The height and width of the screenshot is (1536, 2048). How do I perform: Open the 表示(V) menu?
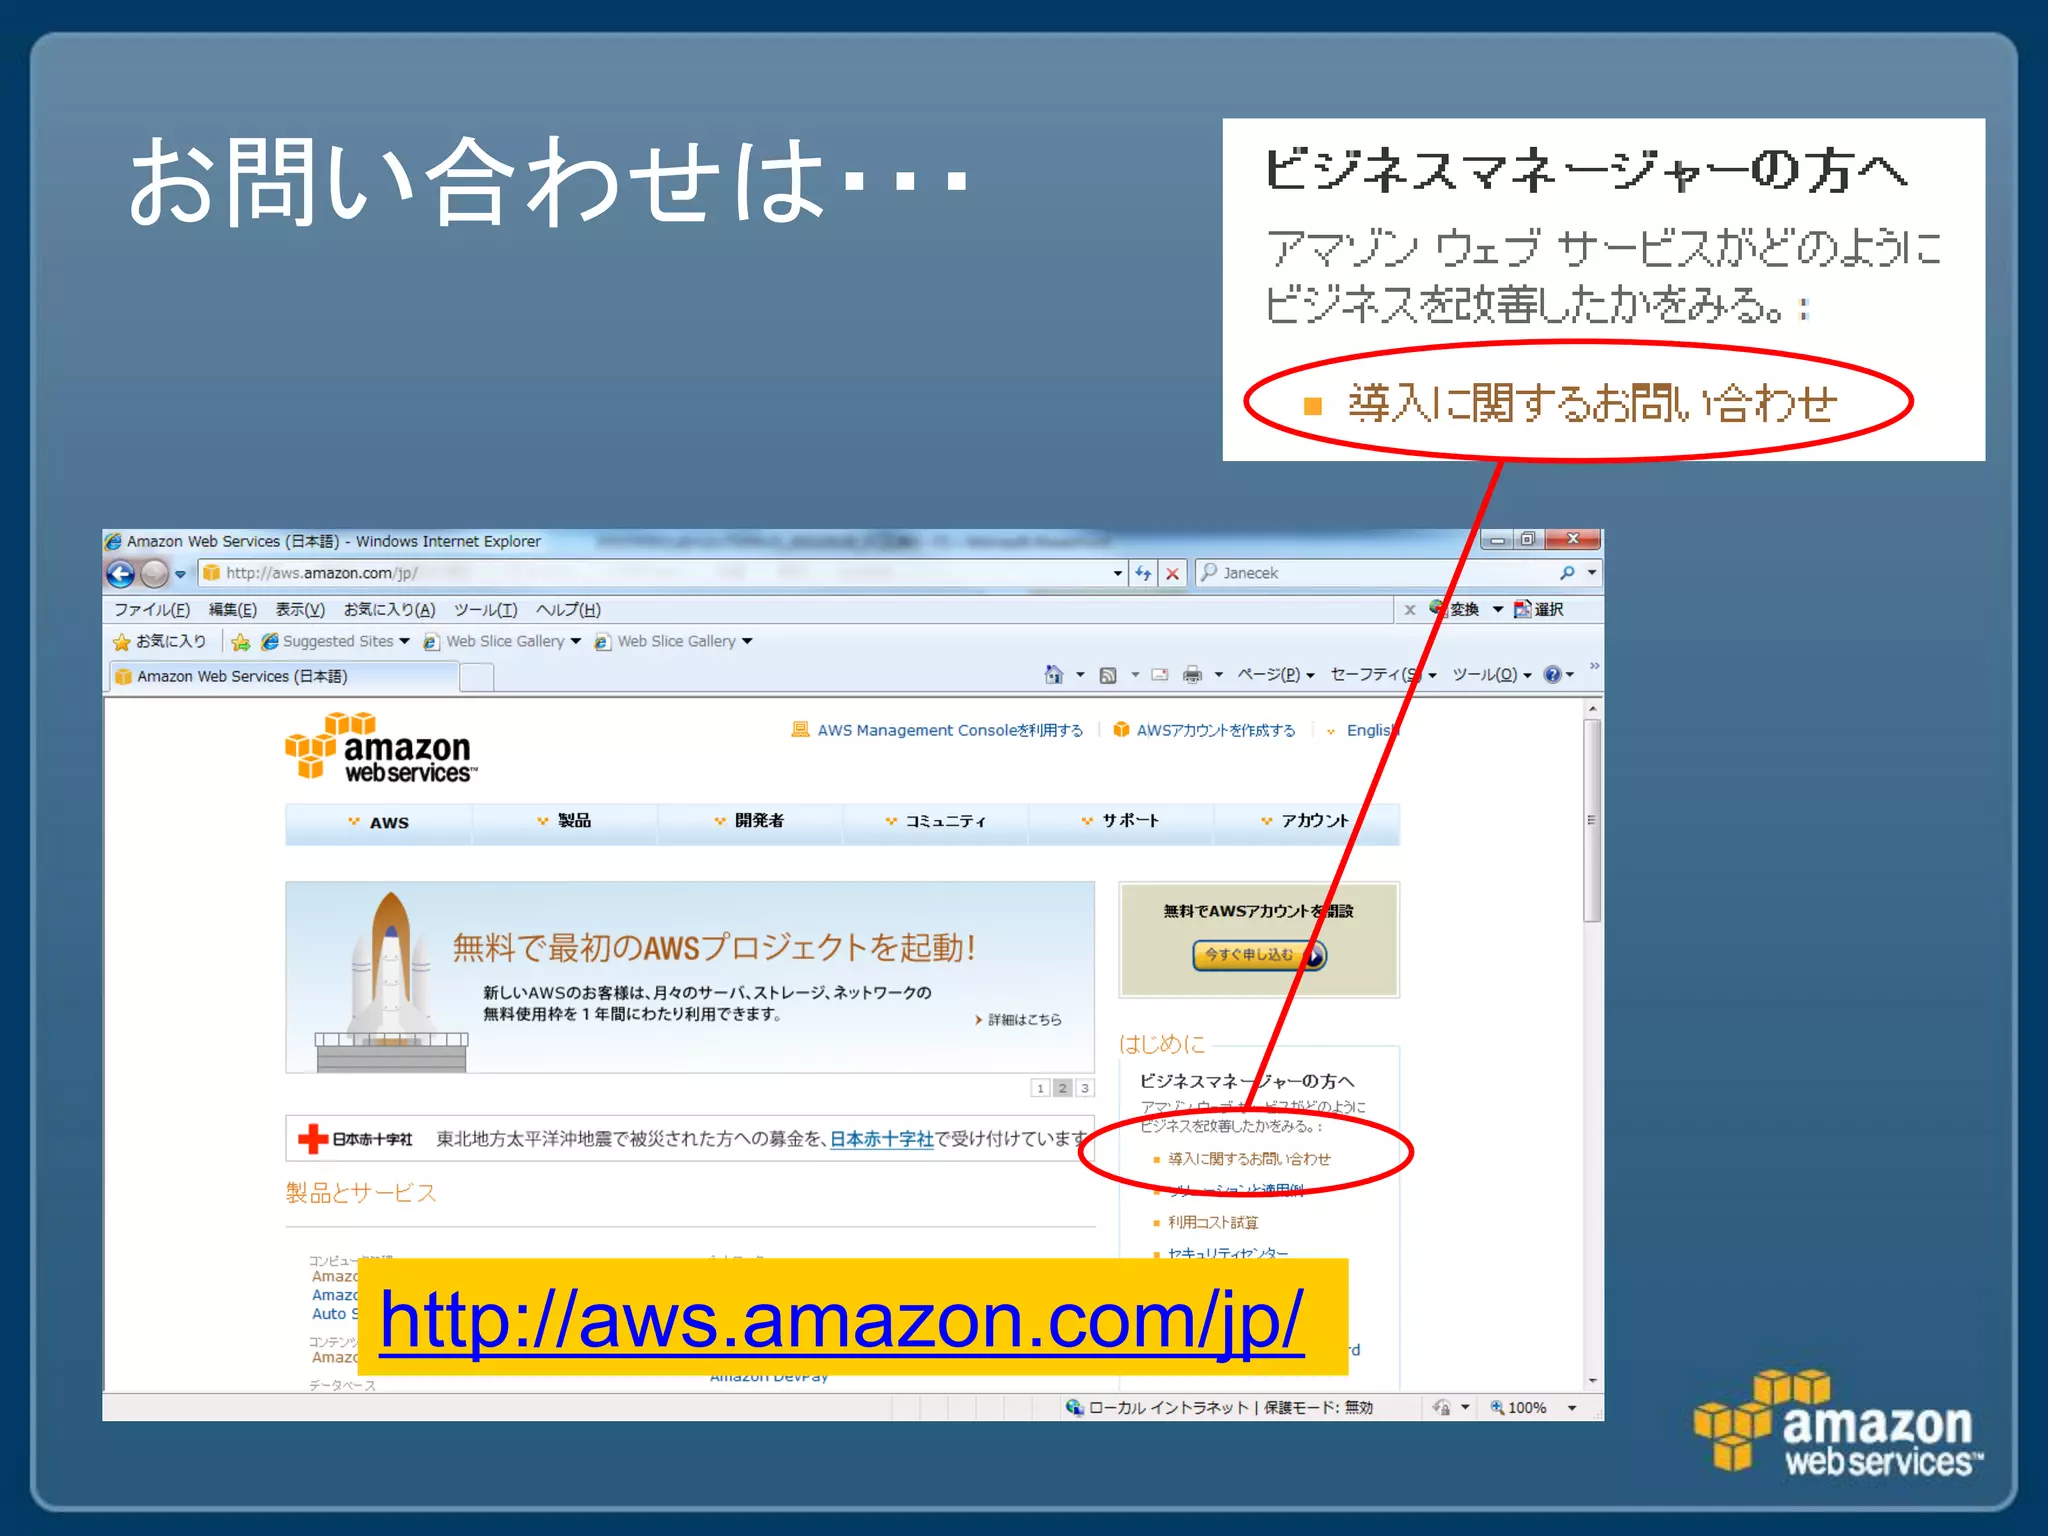[300, 609]
